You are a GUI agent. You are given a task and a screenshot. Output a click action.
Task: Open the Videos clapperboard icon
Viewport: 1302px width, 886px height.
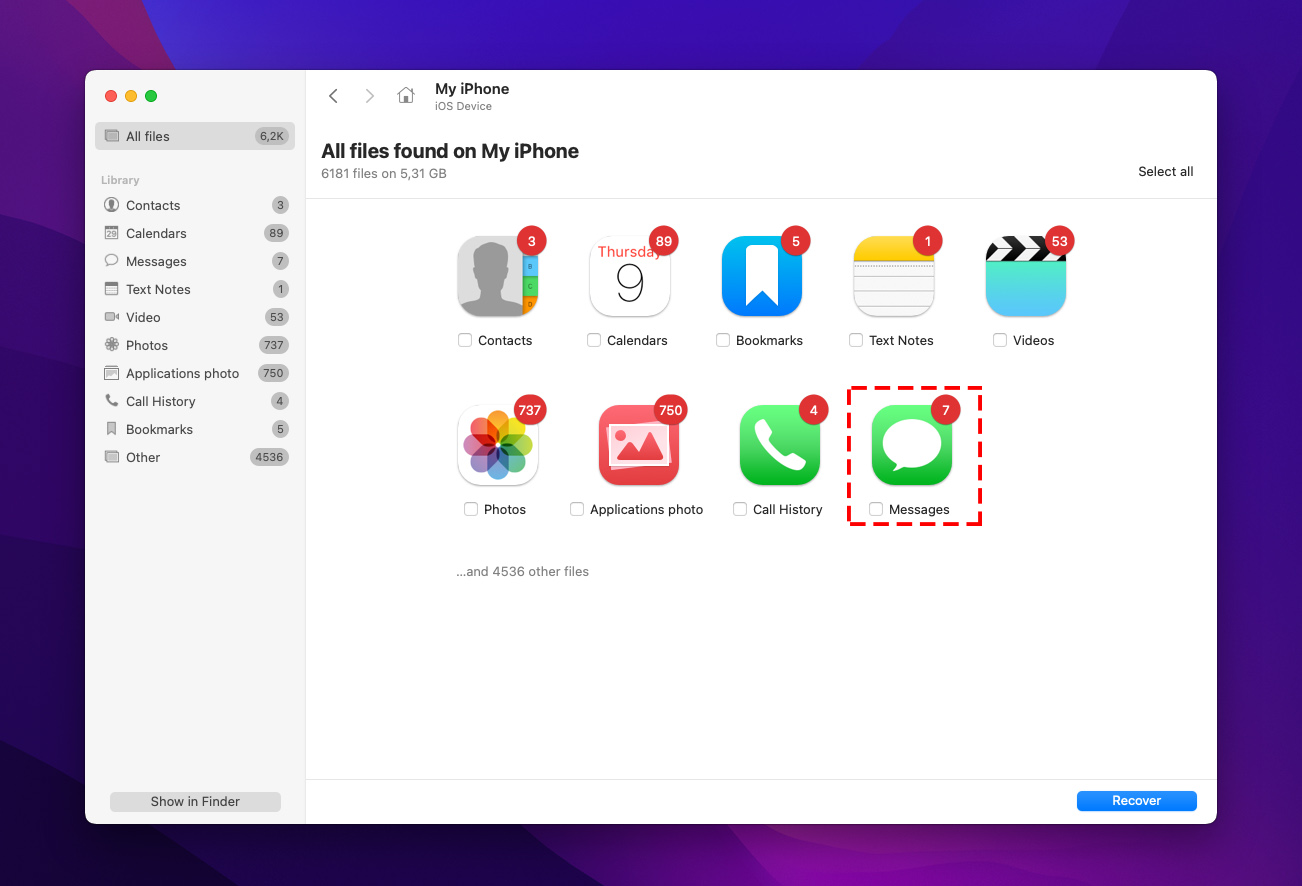tap(1026, 277)
